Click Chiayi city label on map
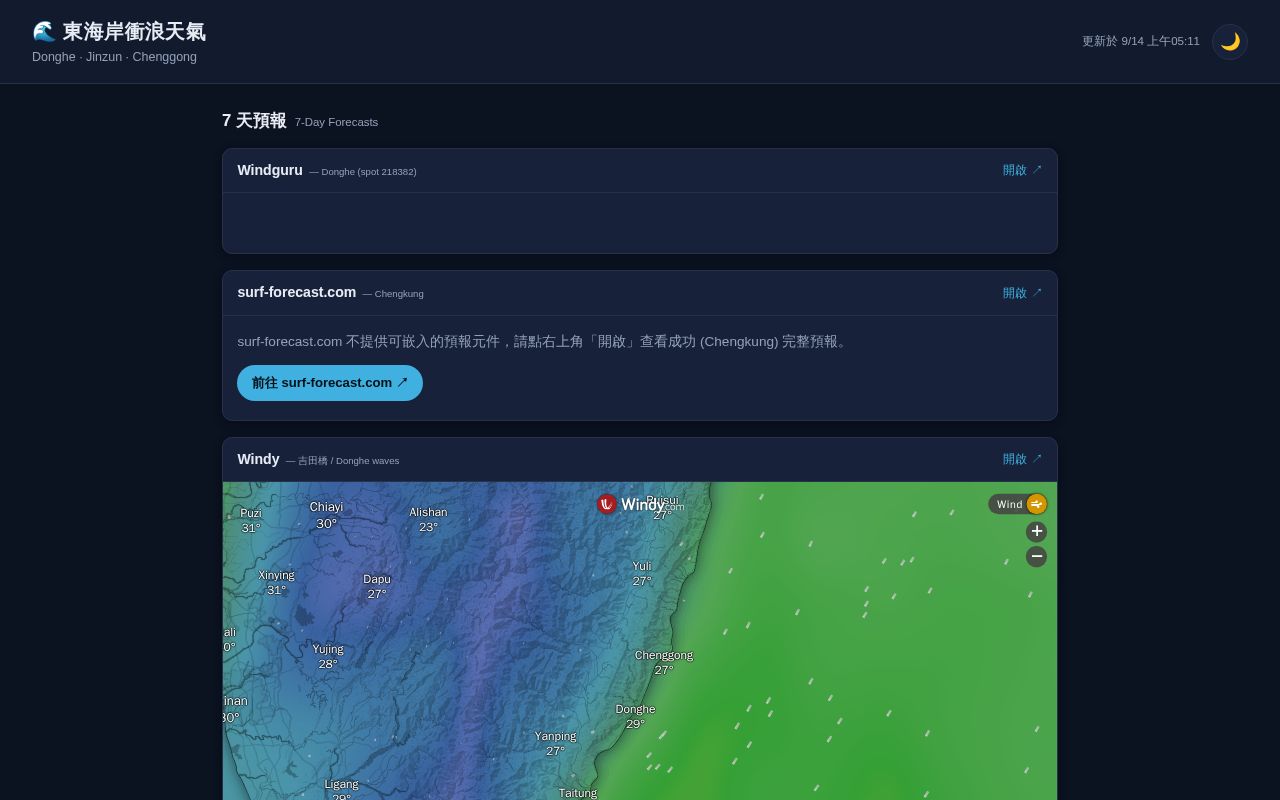The height and width of the screenshot is (800, 1280). pyautogui.click(x=326, y=507)
